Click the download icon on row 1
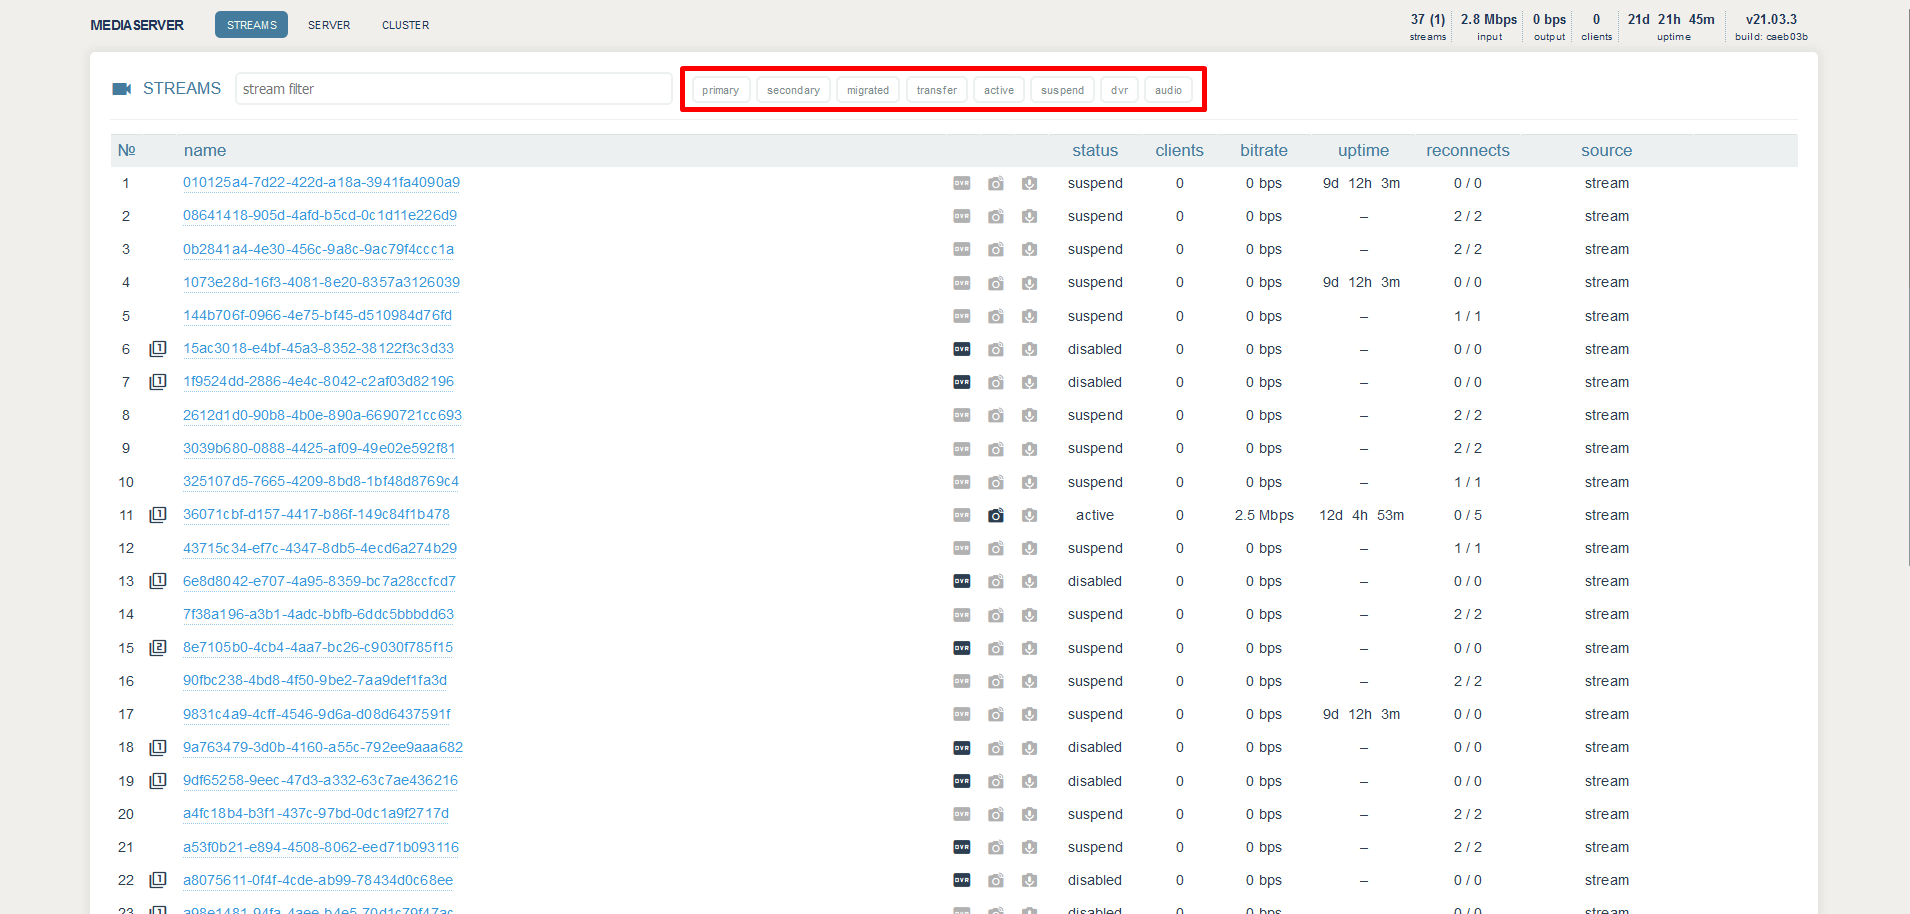Viewport: 1910px width, 914px height. pyautogui.click(x=1029, y=183)
